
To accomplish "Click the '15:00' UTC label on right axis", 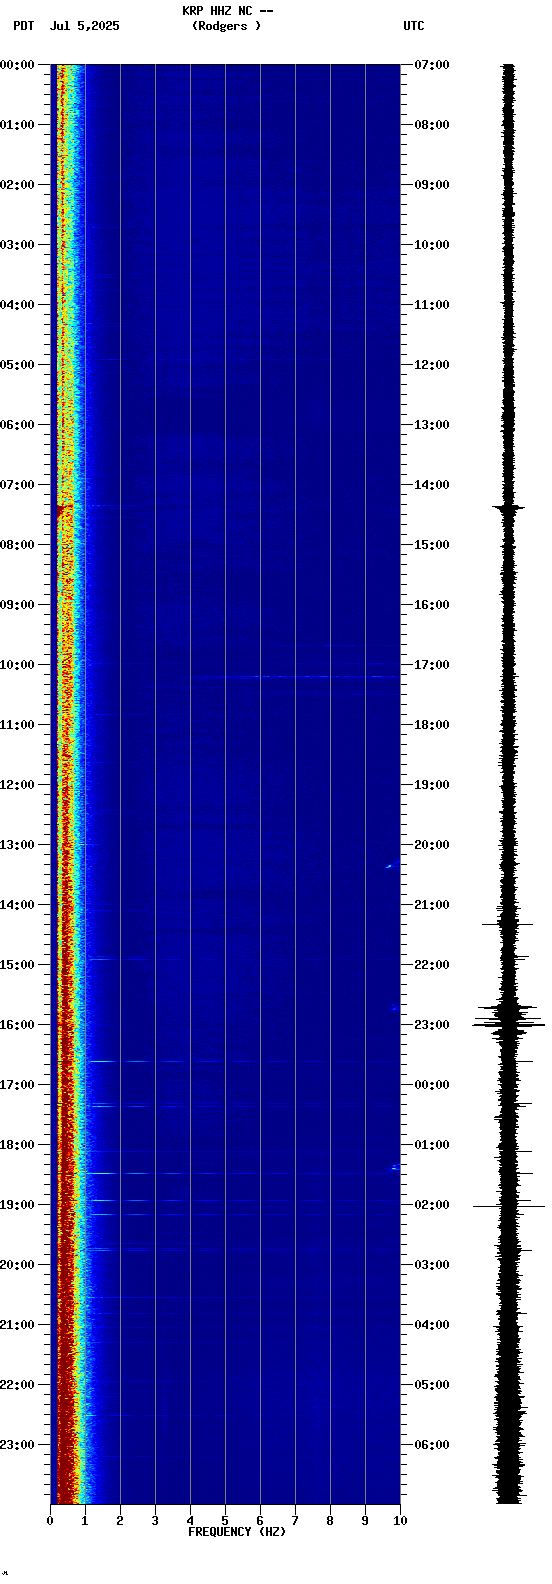I will click(x=432, y=545).
